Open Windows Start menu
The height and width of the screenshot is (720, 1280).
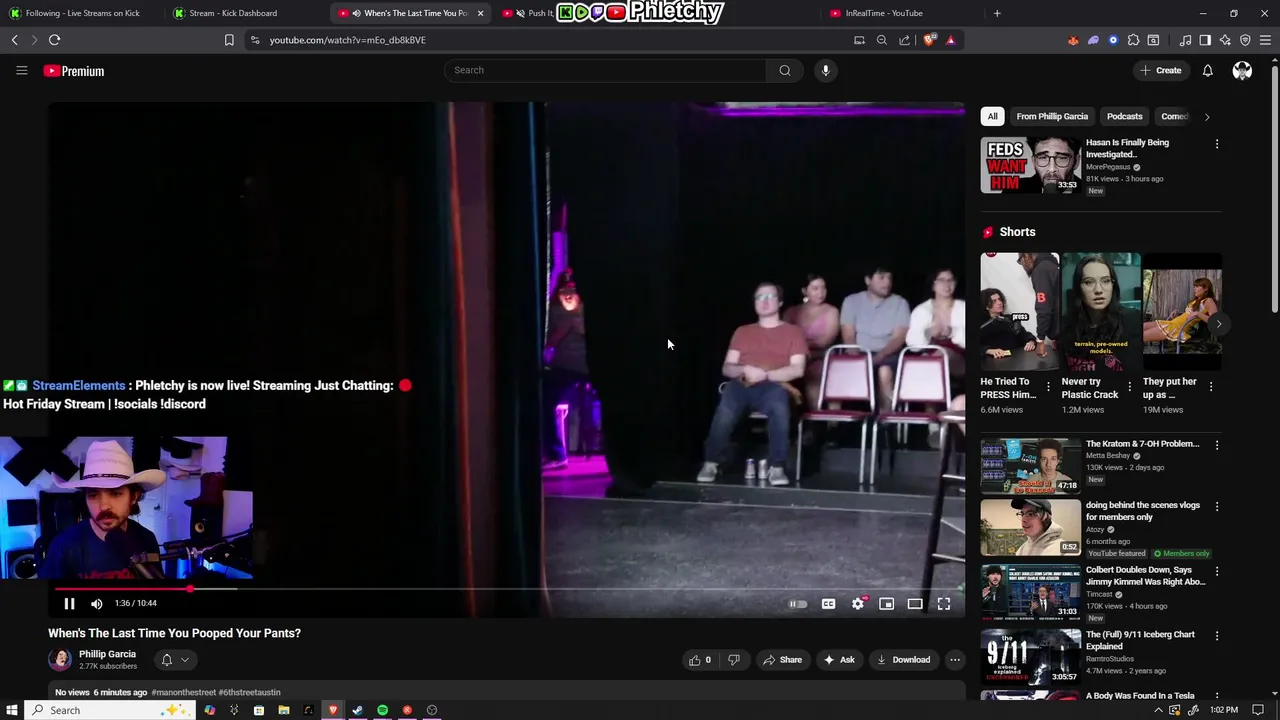click(11, 710)
